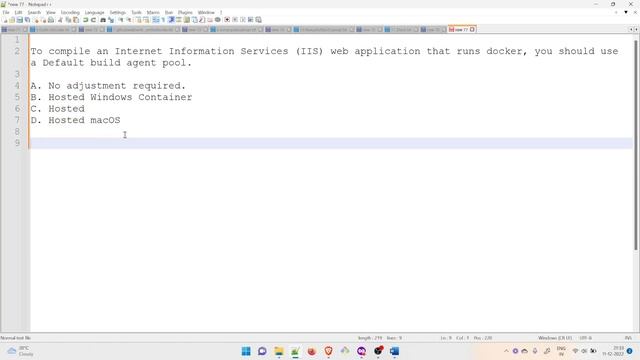Open Find dialog with binoculars icon

[103, 20]
